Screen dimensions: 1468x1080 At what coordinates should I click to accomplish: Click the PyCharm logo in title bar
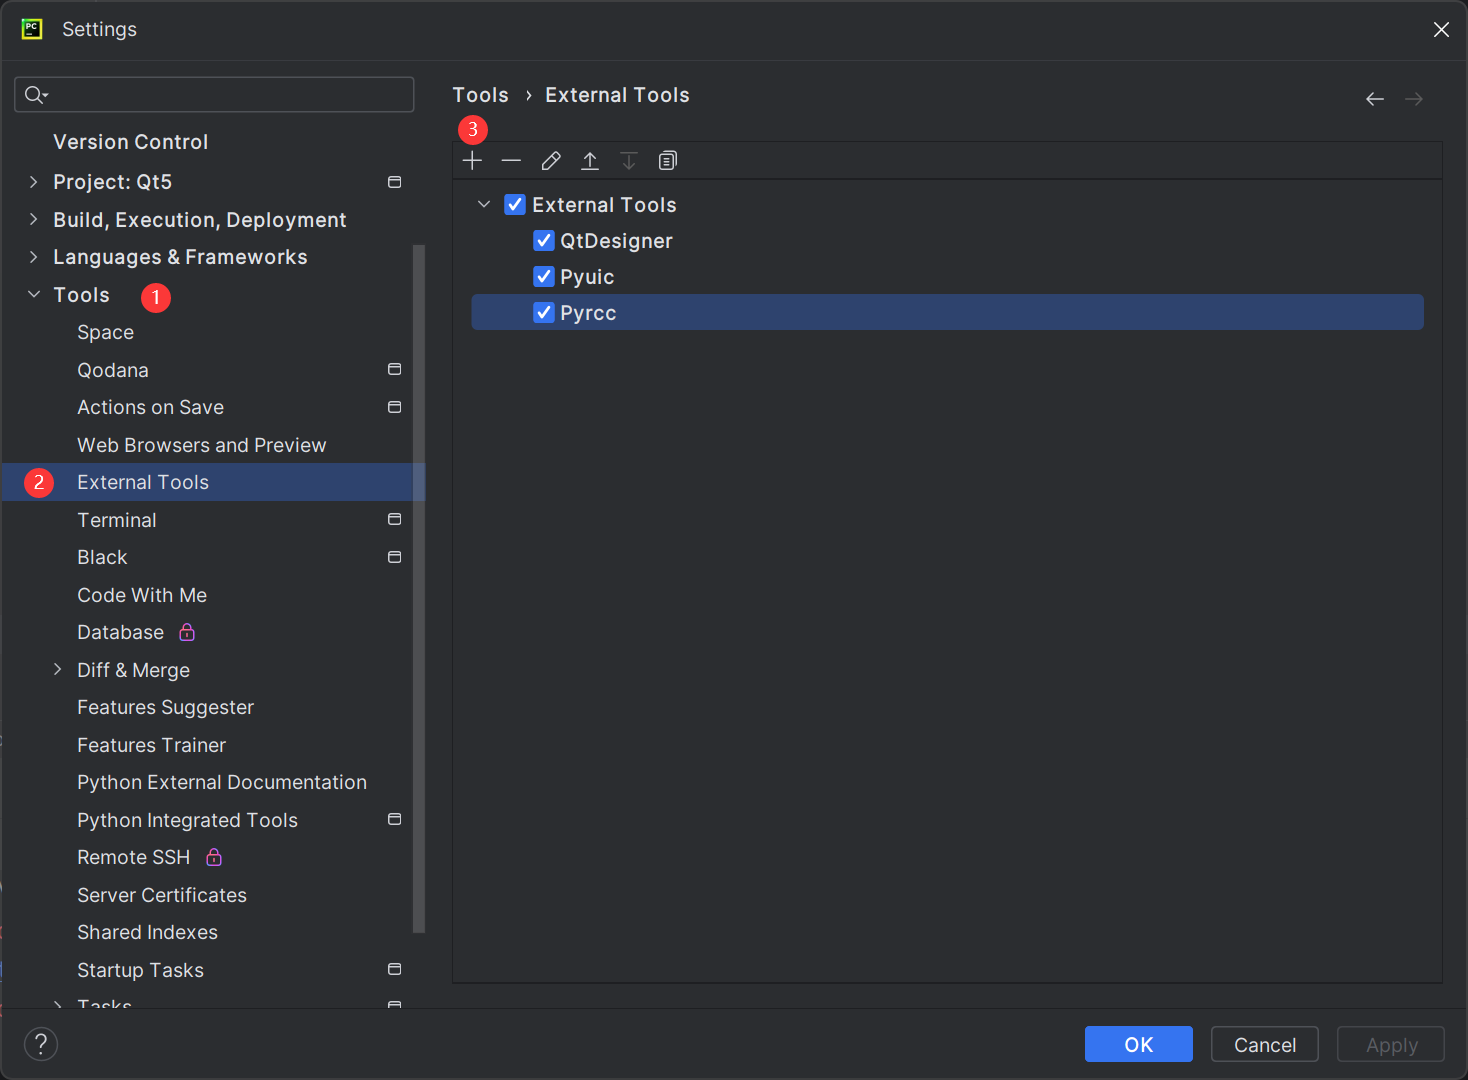(32, 29)
